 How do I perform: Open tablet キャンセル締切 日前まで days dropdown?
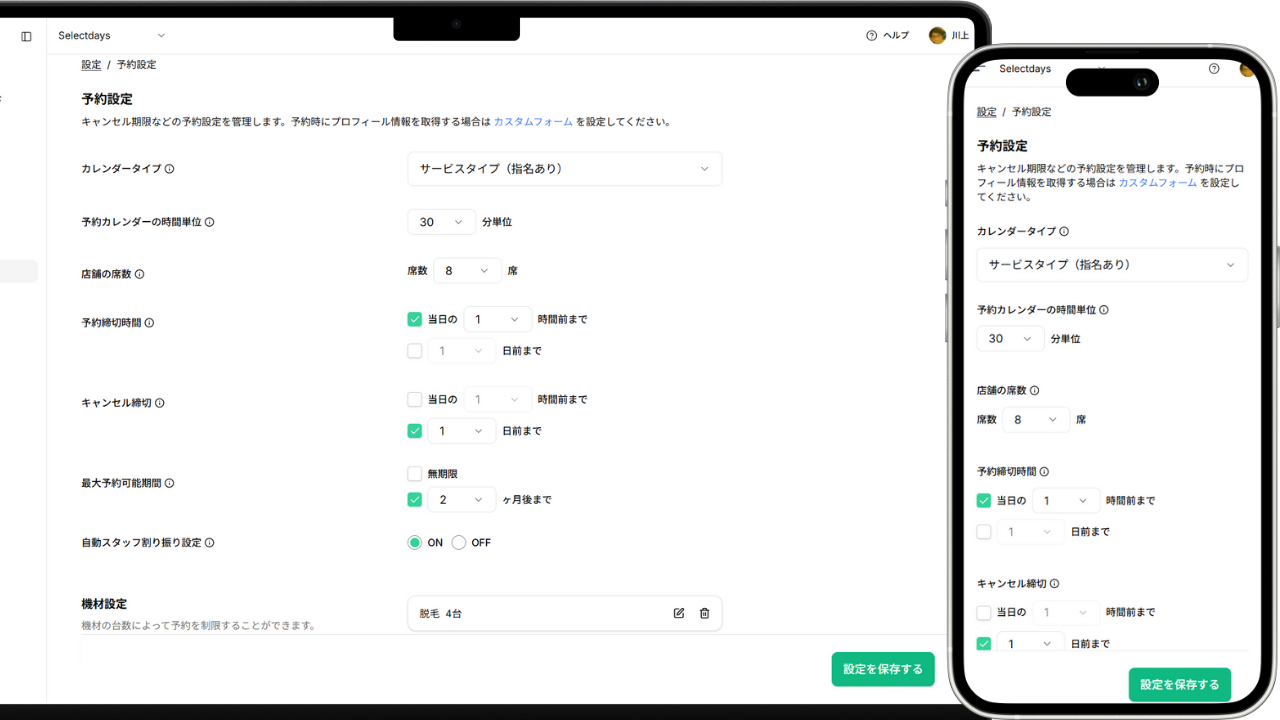[462, 431]
